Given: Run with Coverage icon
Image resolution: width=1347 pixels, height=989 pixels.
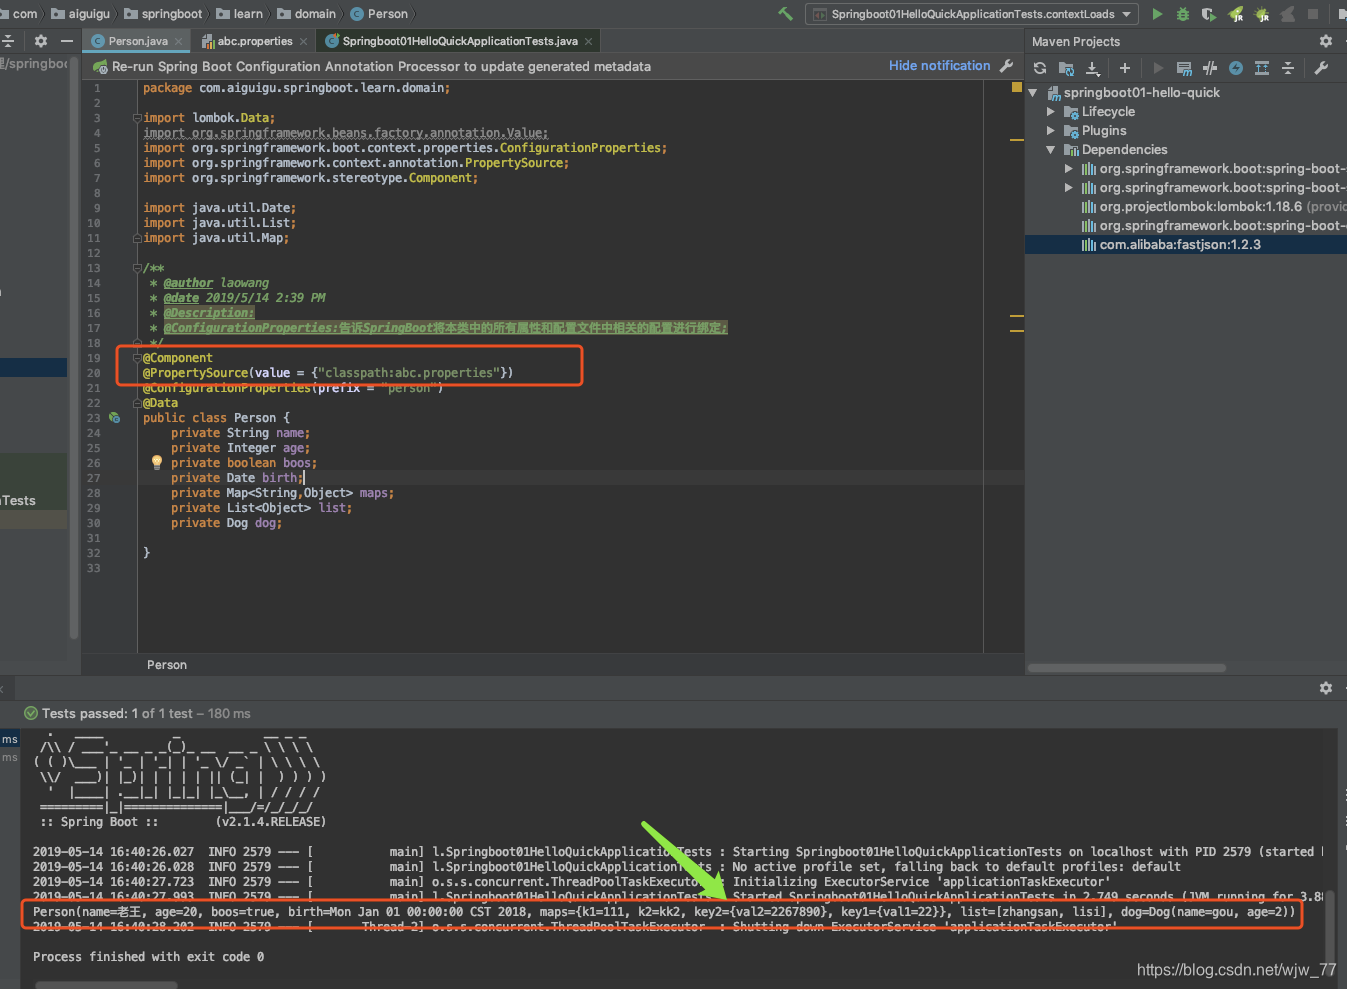Looking at the screenshot, I should coord(1209,14).
